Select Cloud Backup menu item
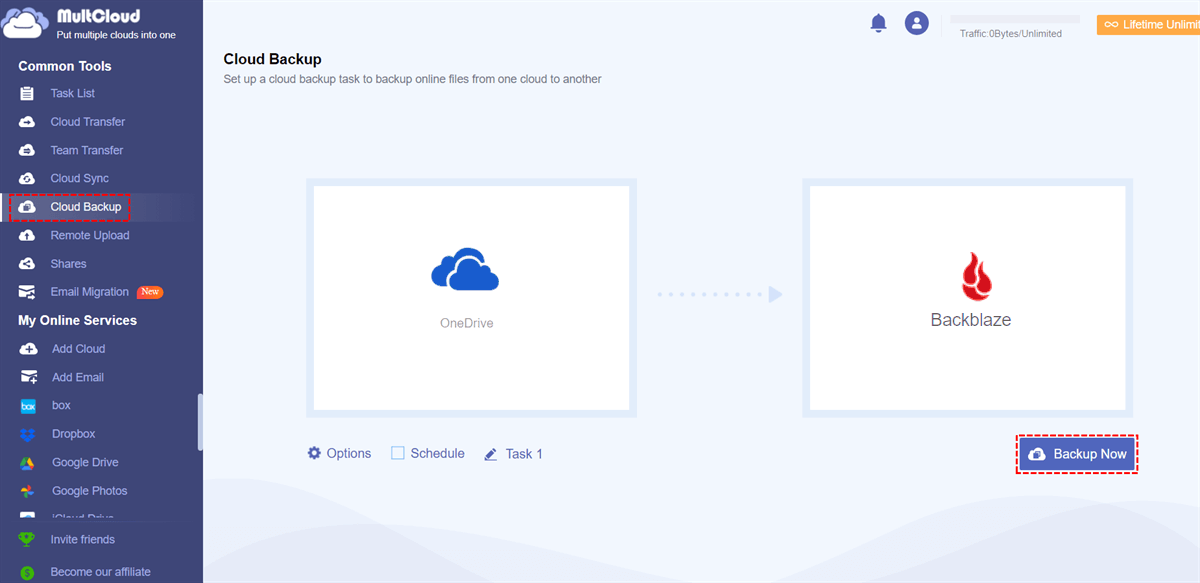 click(x=86, y=207)
